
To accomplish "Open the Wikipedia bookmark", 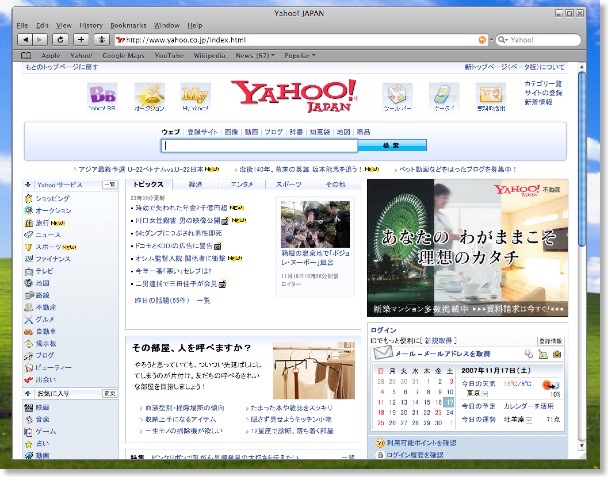I will pyautogui.click(x=209, y=55).
